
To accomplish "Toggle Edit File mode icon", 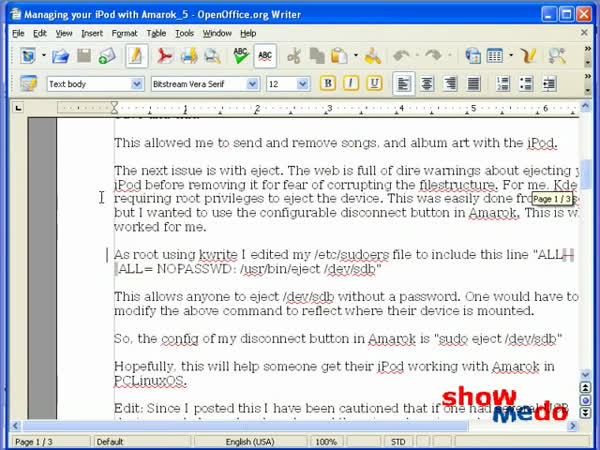I will point(136,56).
